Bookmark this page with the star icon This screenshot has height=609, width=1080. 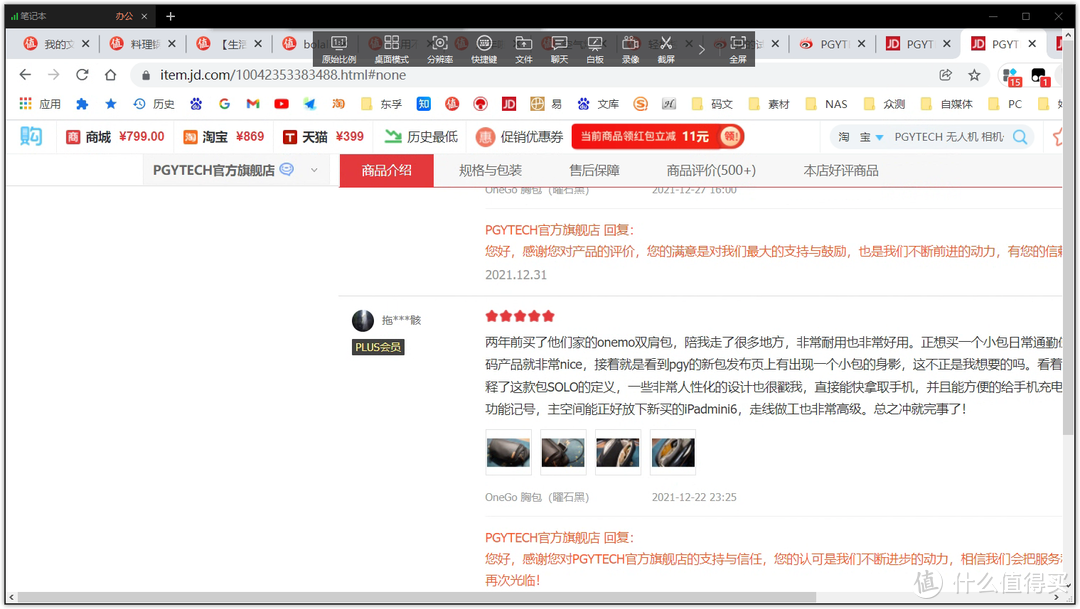pos(975,74)
